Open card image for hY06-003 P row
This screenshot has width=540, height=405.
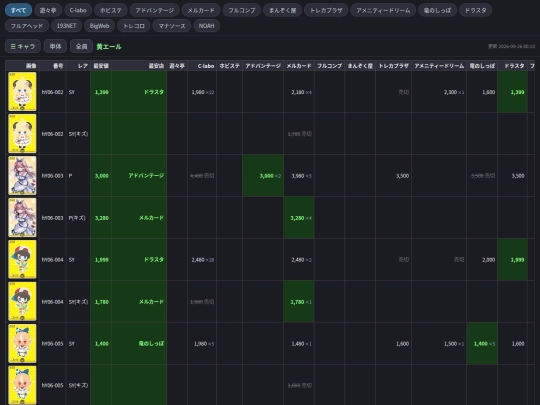[22, 175]
